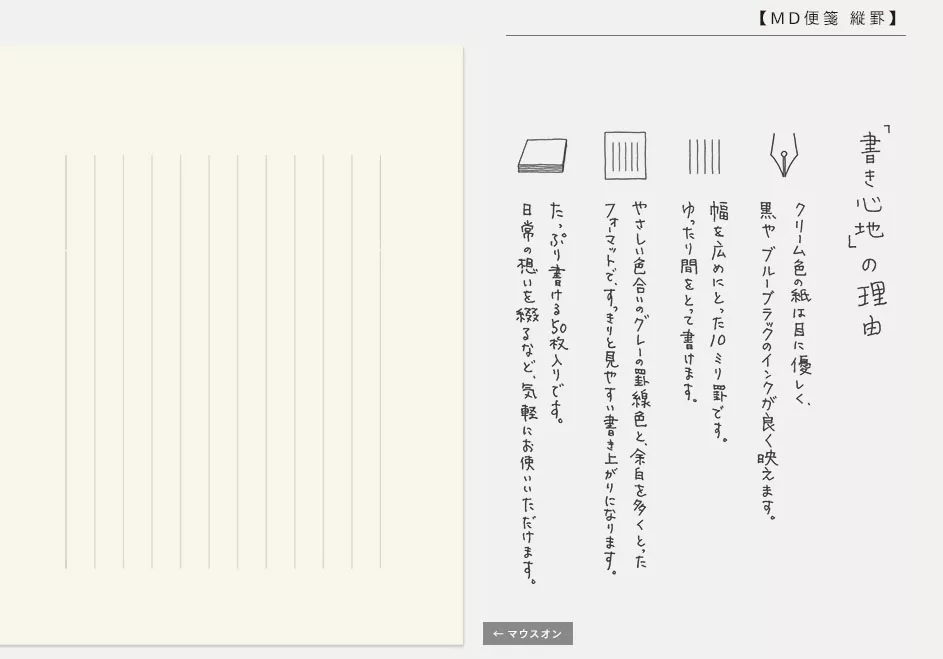Image resolution: width=943 pixels, height=659 pixels.
Task: Click the ruled lines on the cream letter paper
Action: 223,362
